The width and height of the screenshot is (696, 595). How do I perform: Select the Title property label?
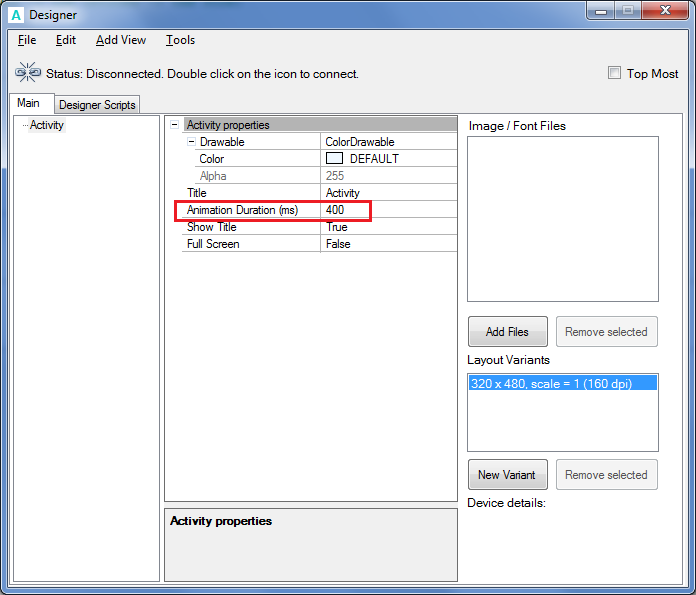[197, 193]
